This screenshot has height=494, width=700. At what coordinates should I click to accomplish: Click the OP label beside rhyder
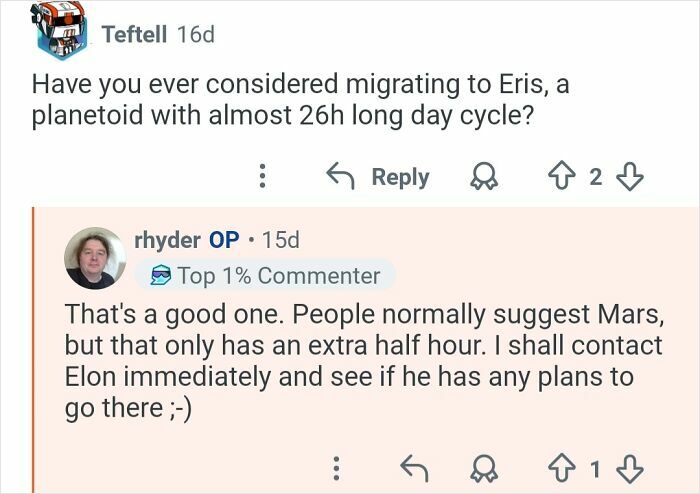coord(223,240)
